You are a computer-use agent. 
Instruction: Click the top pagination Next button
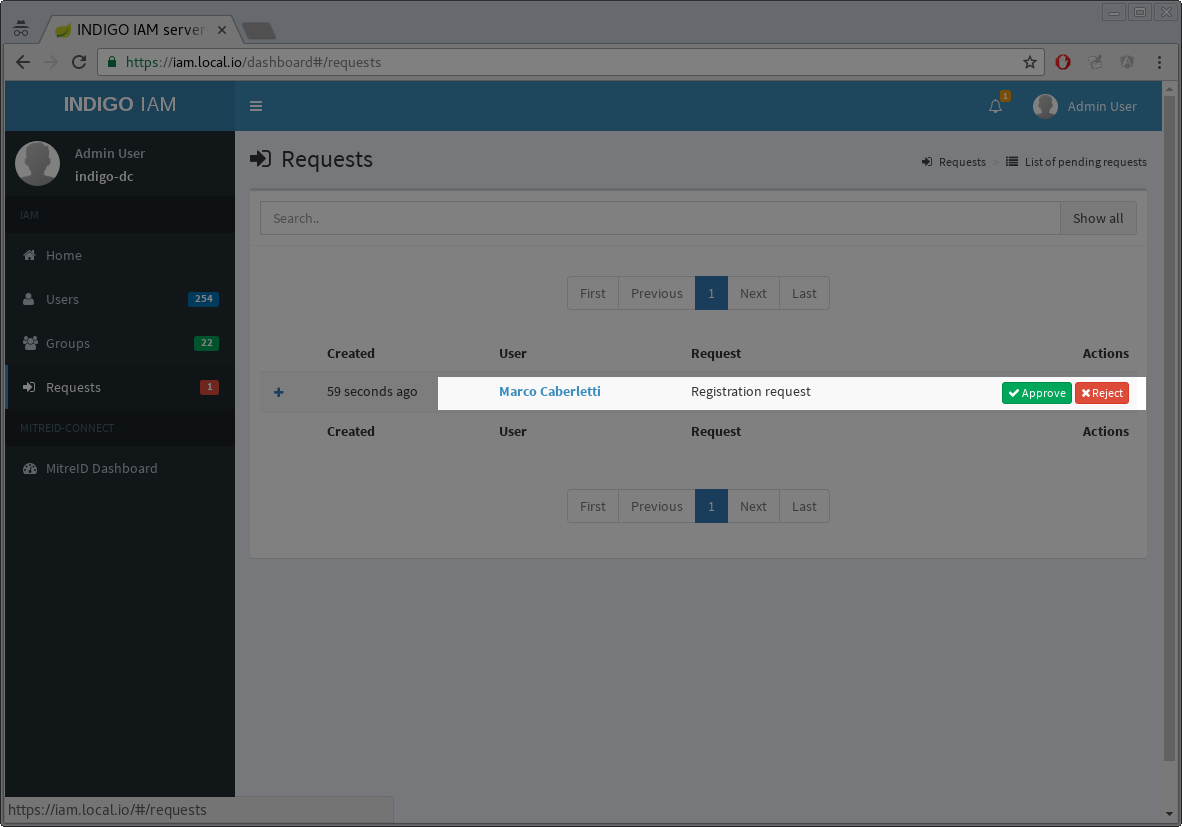coord(753,293)
